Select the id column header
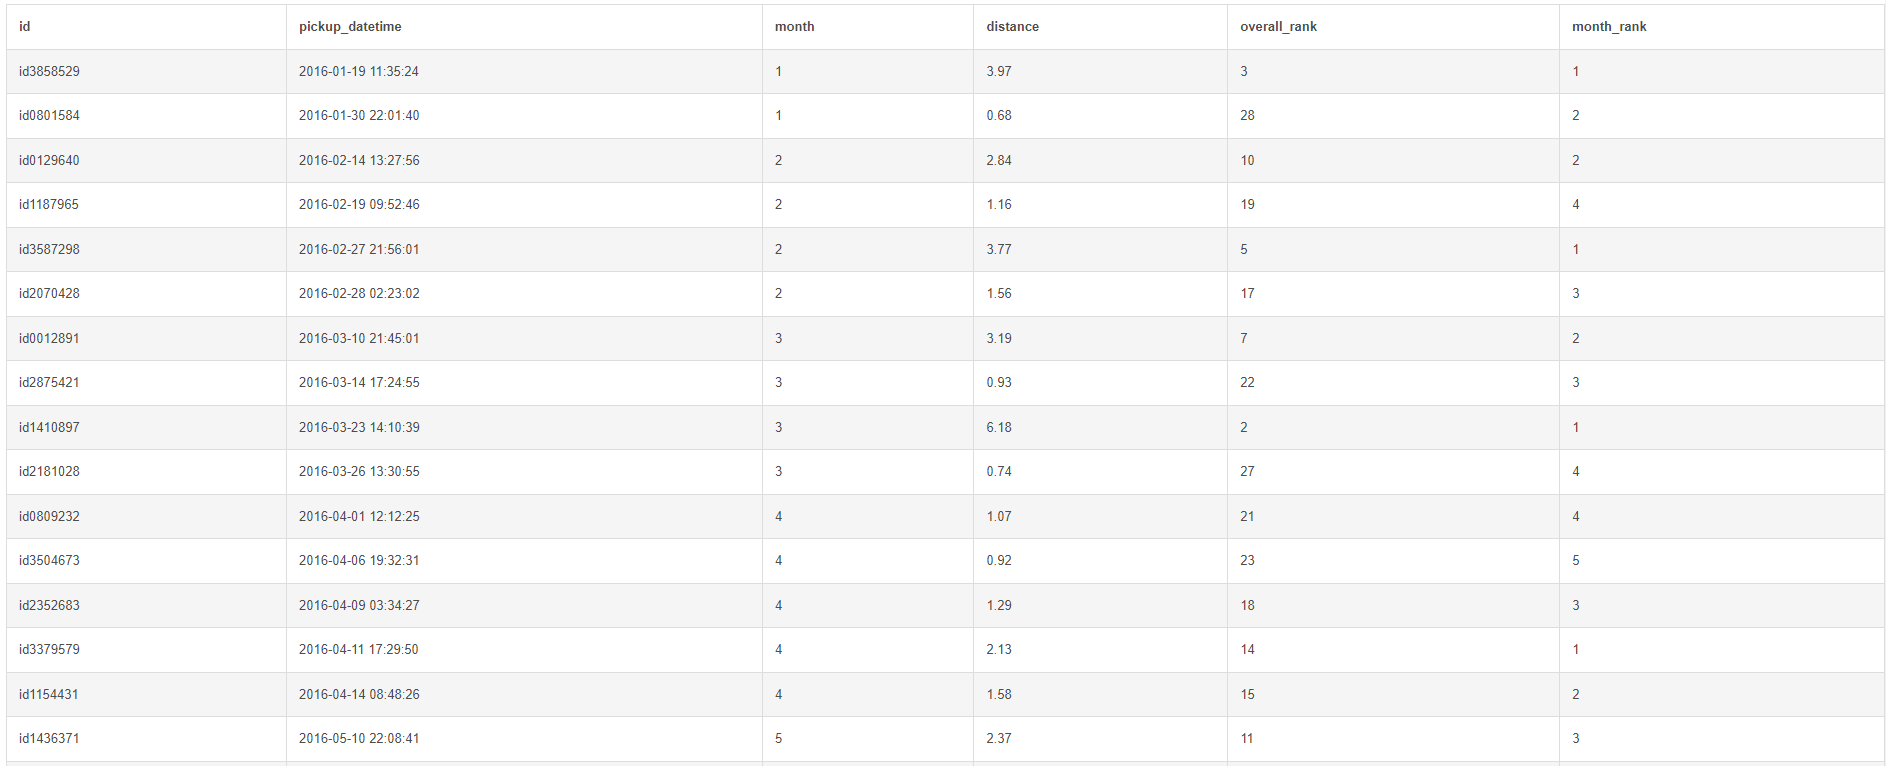 25,27
